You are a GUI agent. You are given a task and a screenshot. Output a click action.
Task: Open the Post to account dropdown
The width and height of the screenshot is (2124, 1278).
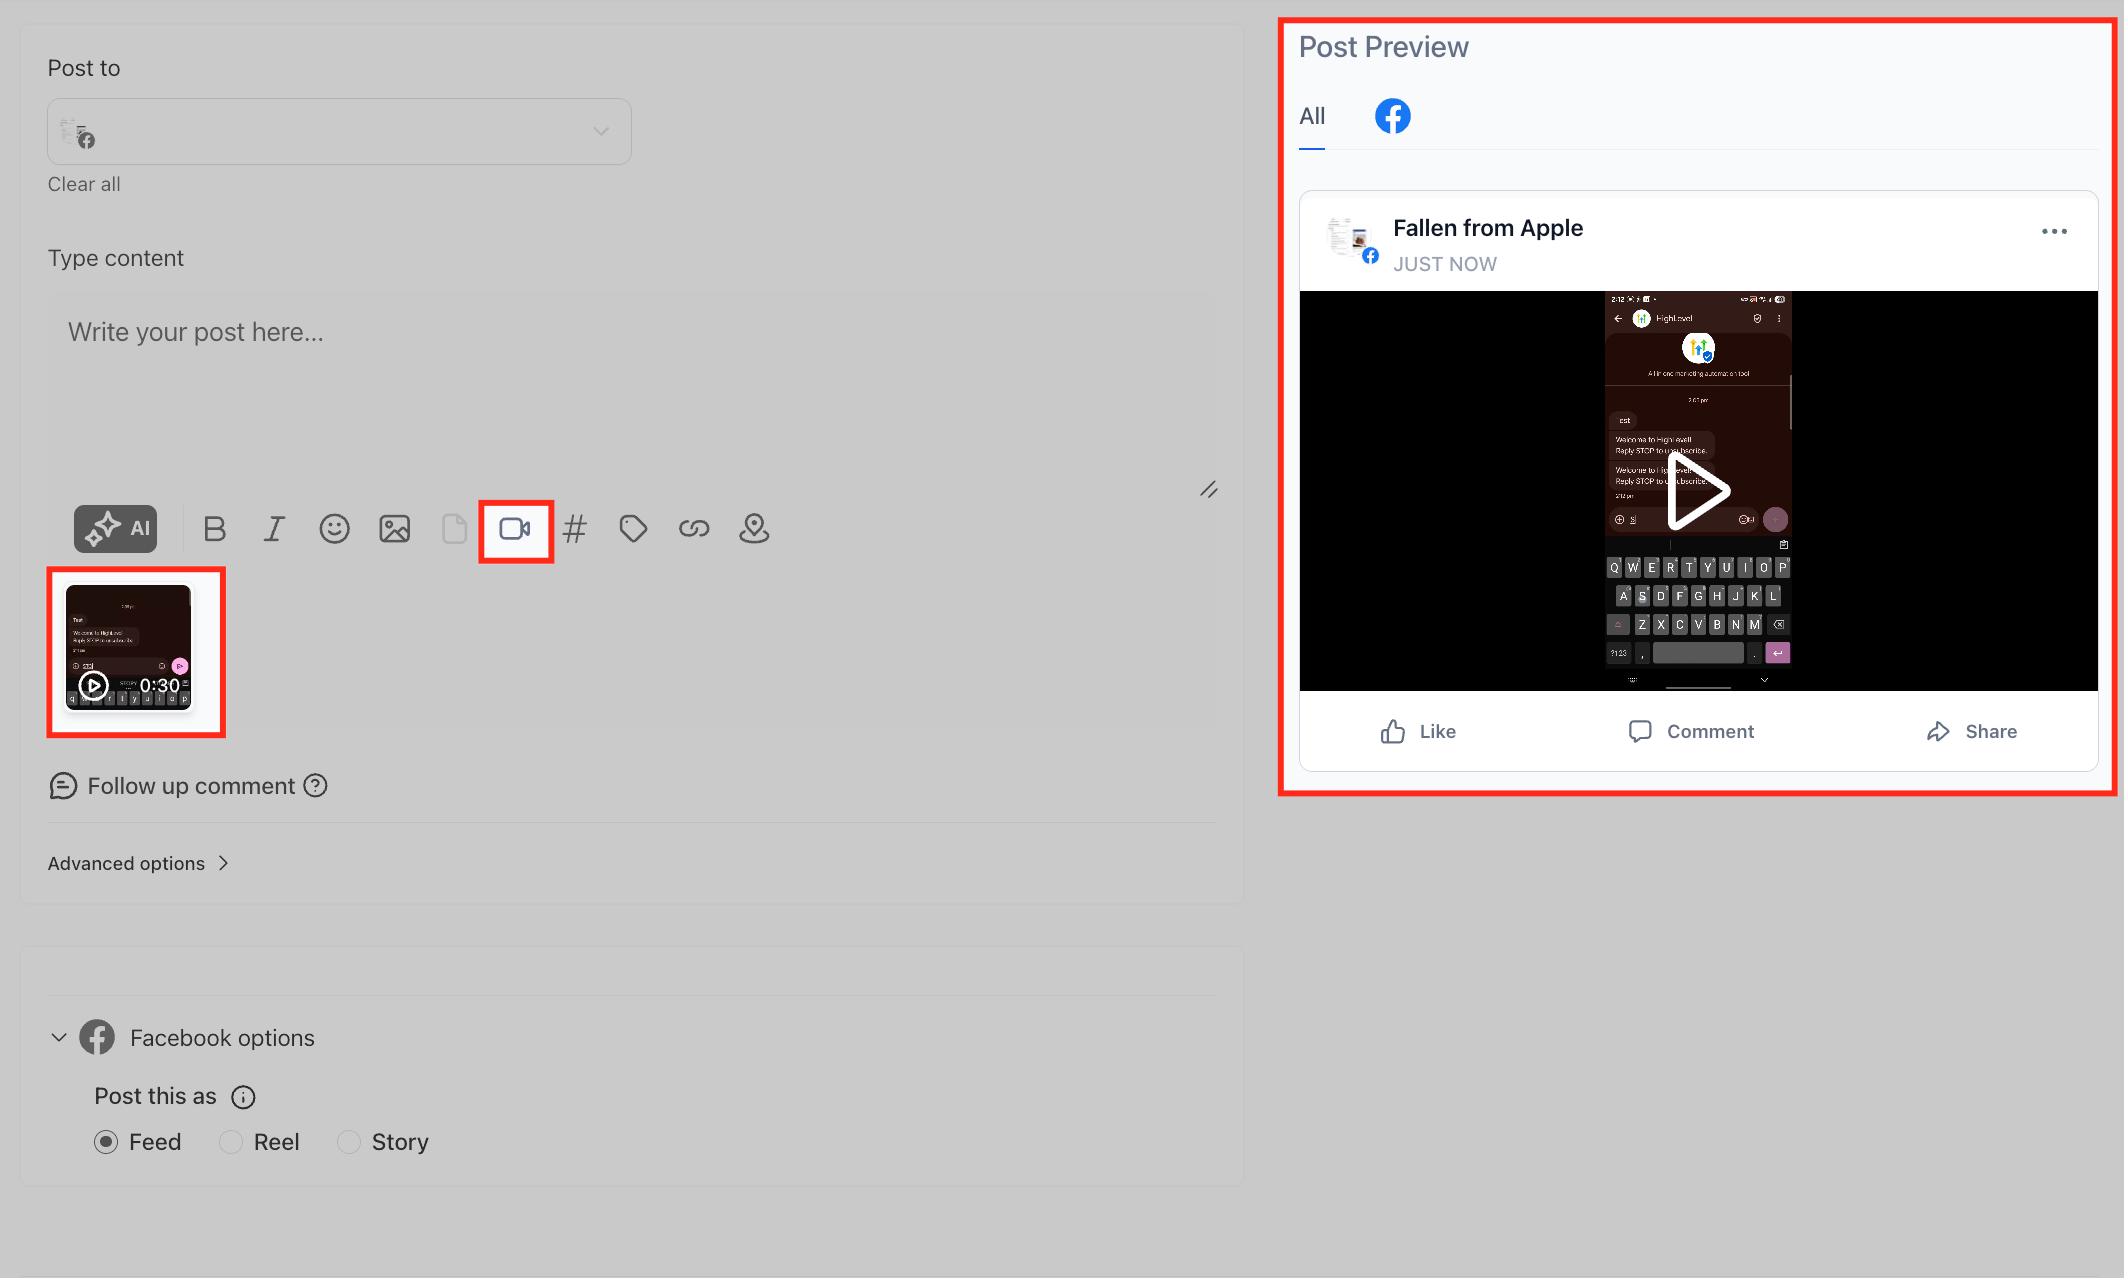click(x=339, y=131)
